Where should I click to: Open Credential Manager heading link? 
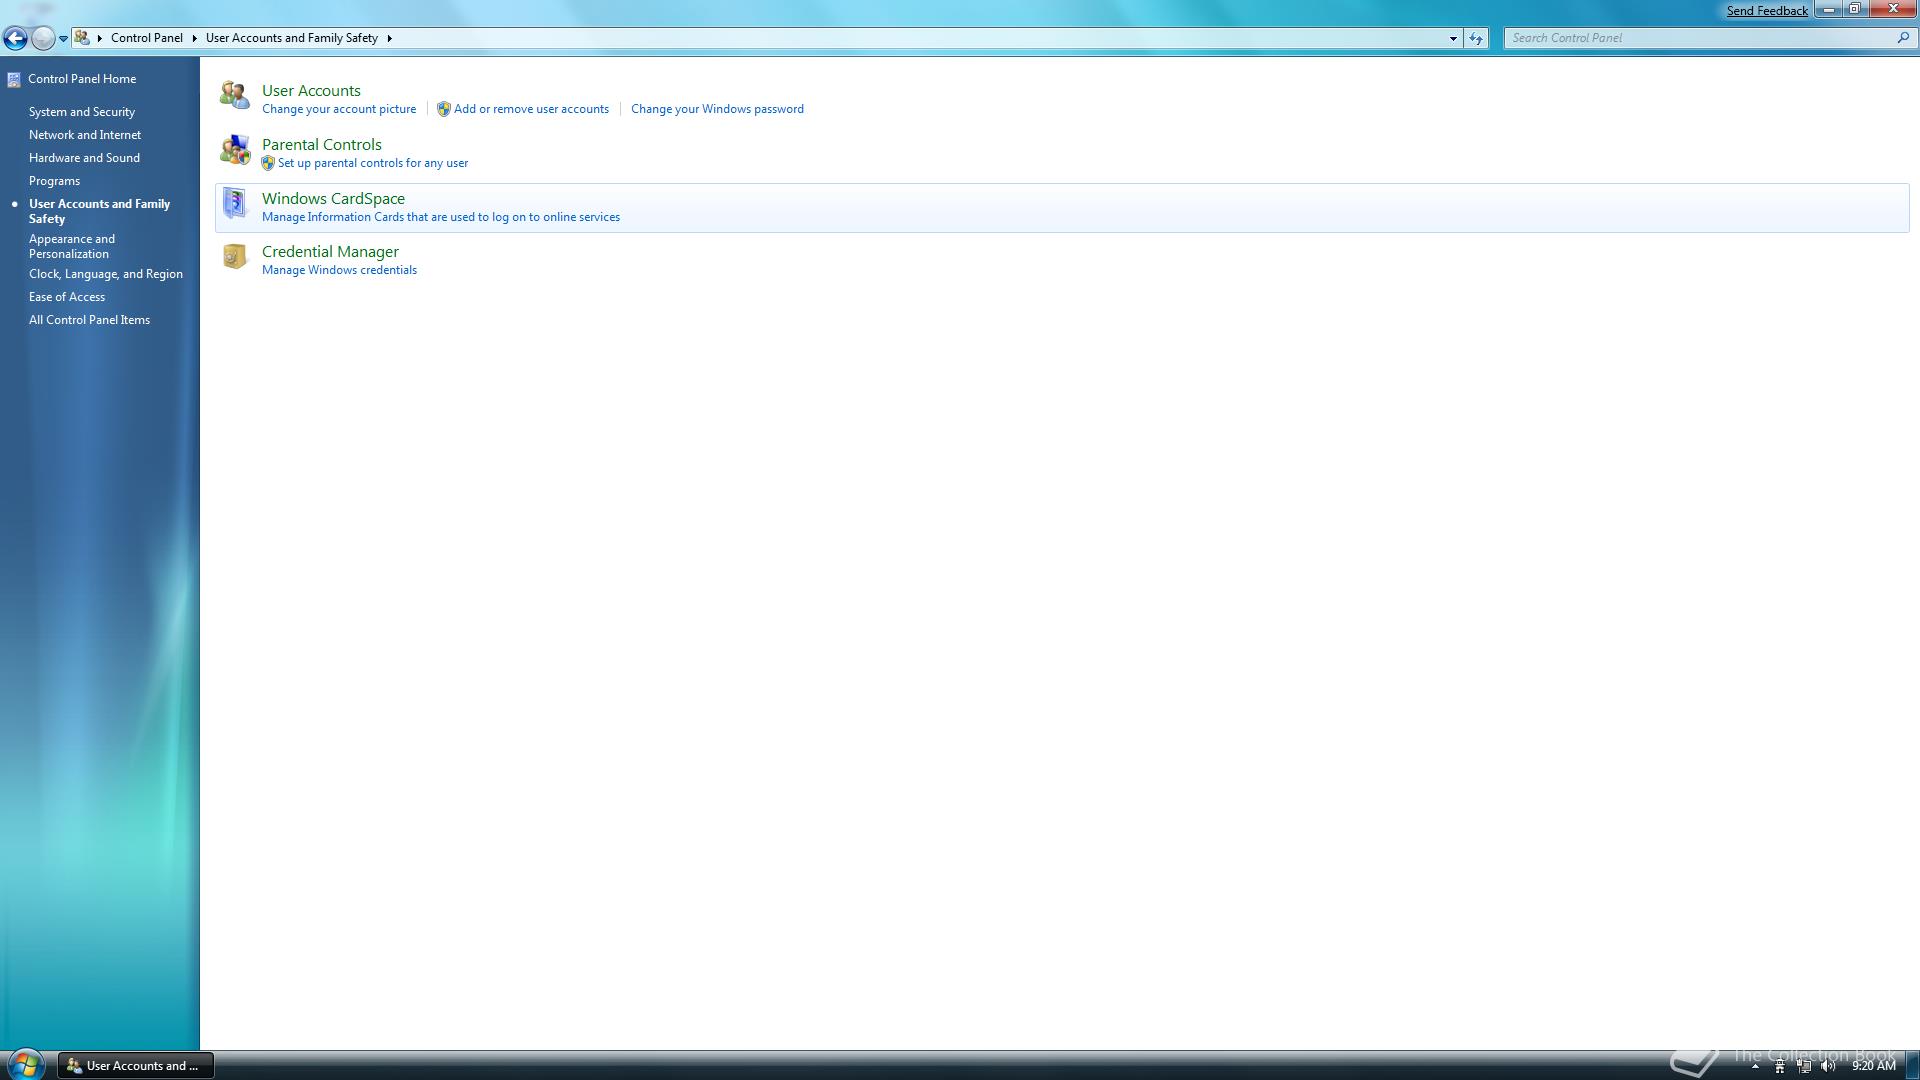pos(330,252)
